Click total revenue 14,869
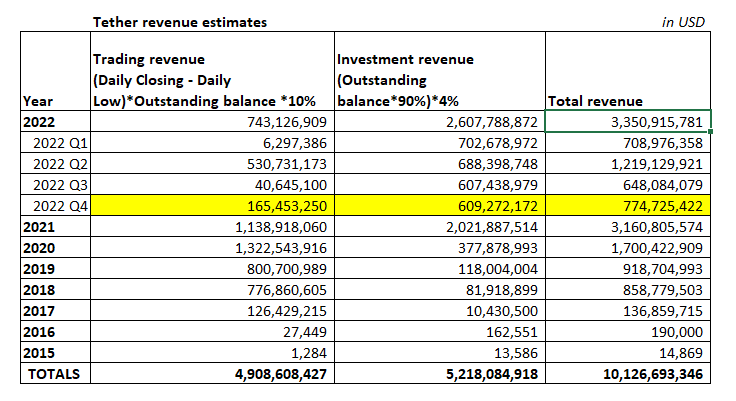The height and width of the screenshot is (401, 736). click(x=628, y=352)
